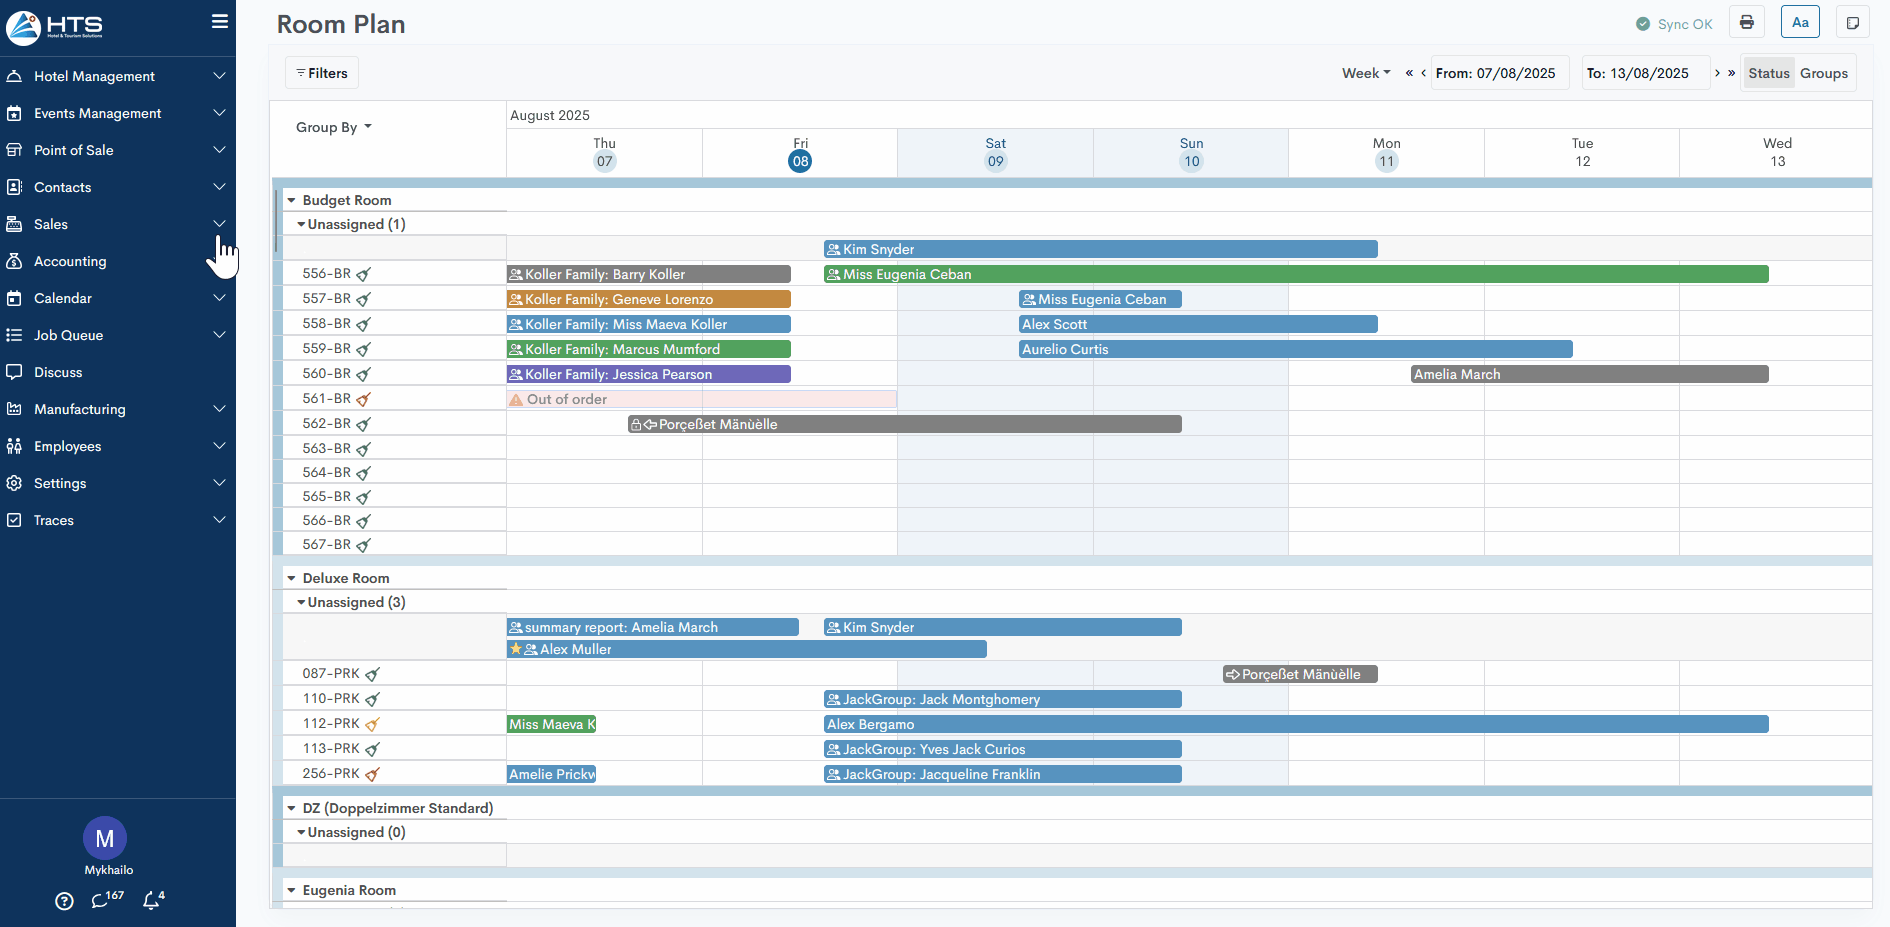
Task: Open Discuss in the sidebar menu
Action: tap(58, 372)
